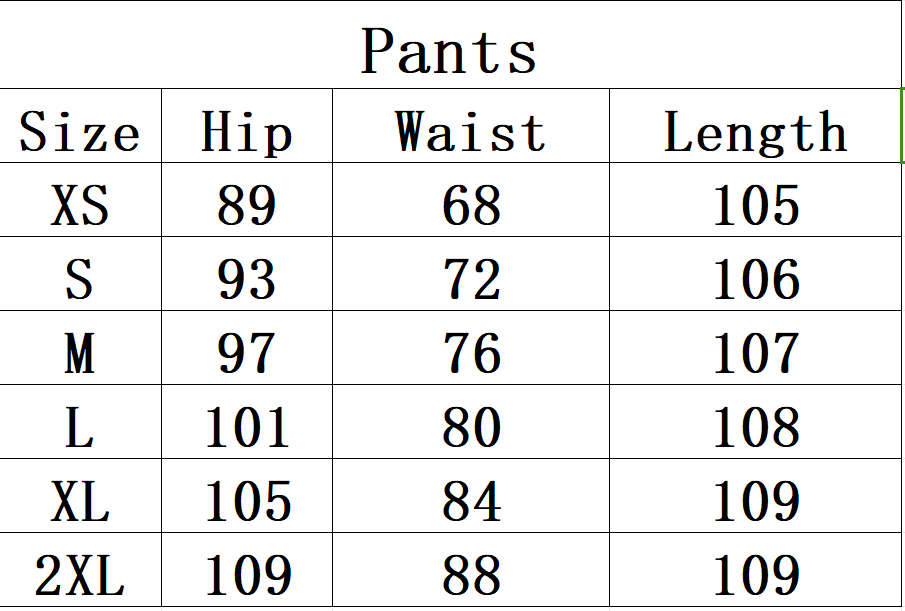Click the Length column header
Screen dimensions: 905x611
(x=756, y=132)
